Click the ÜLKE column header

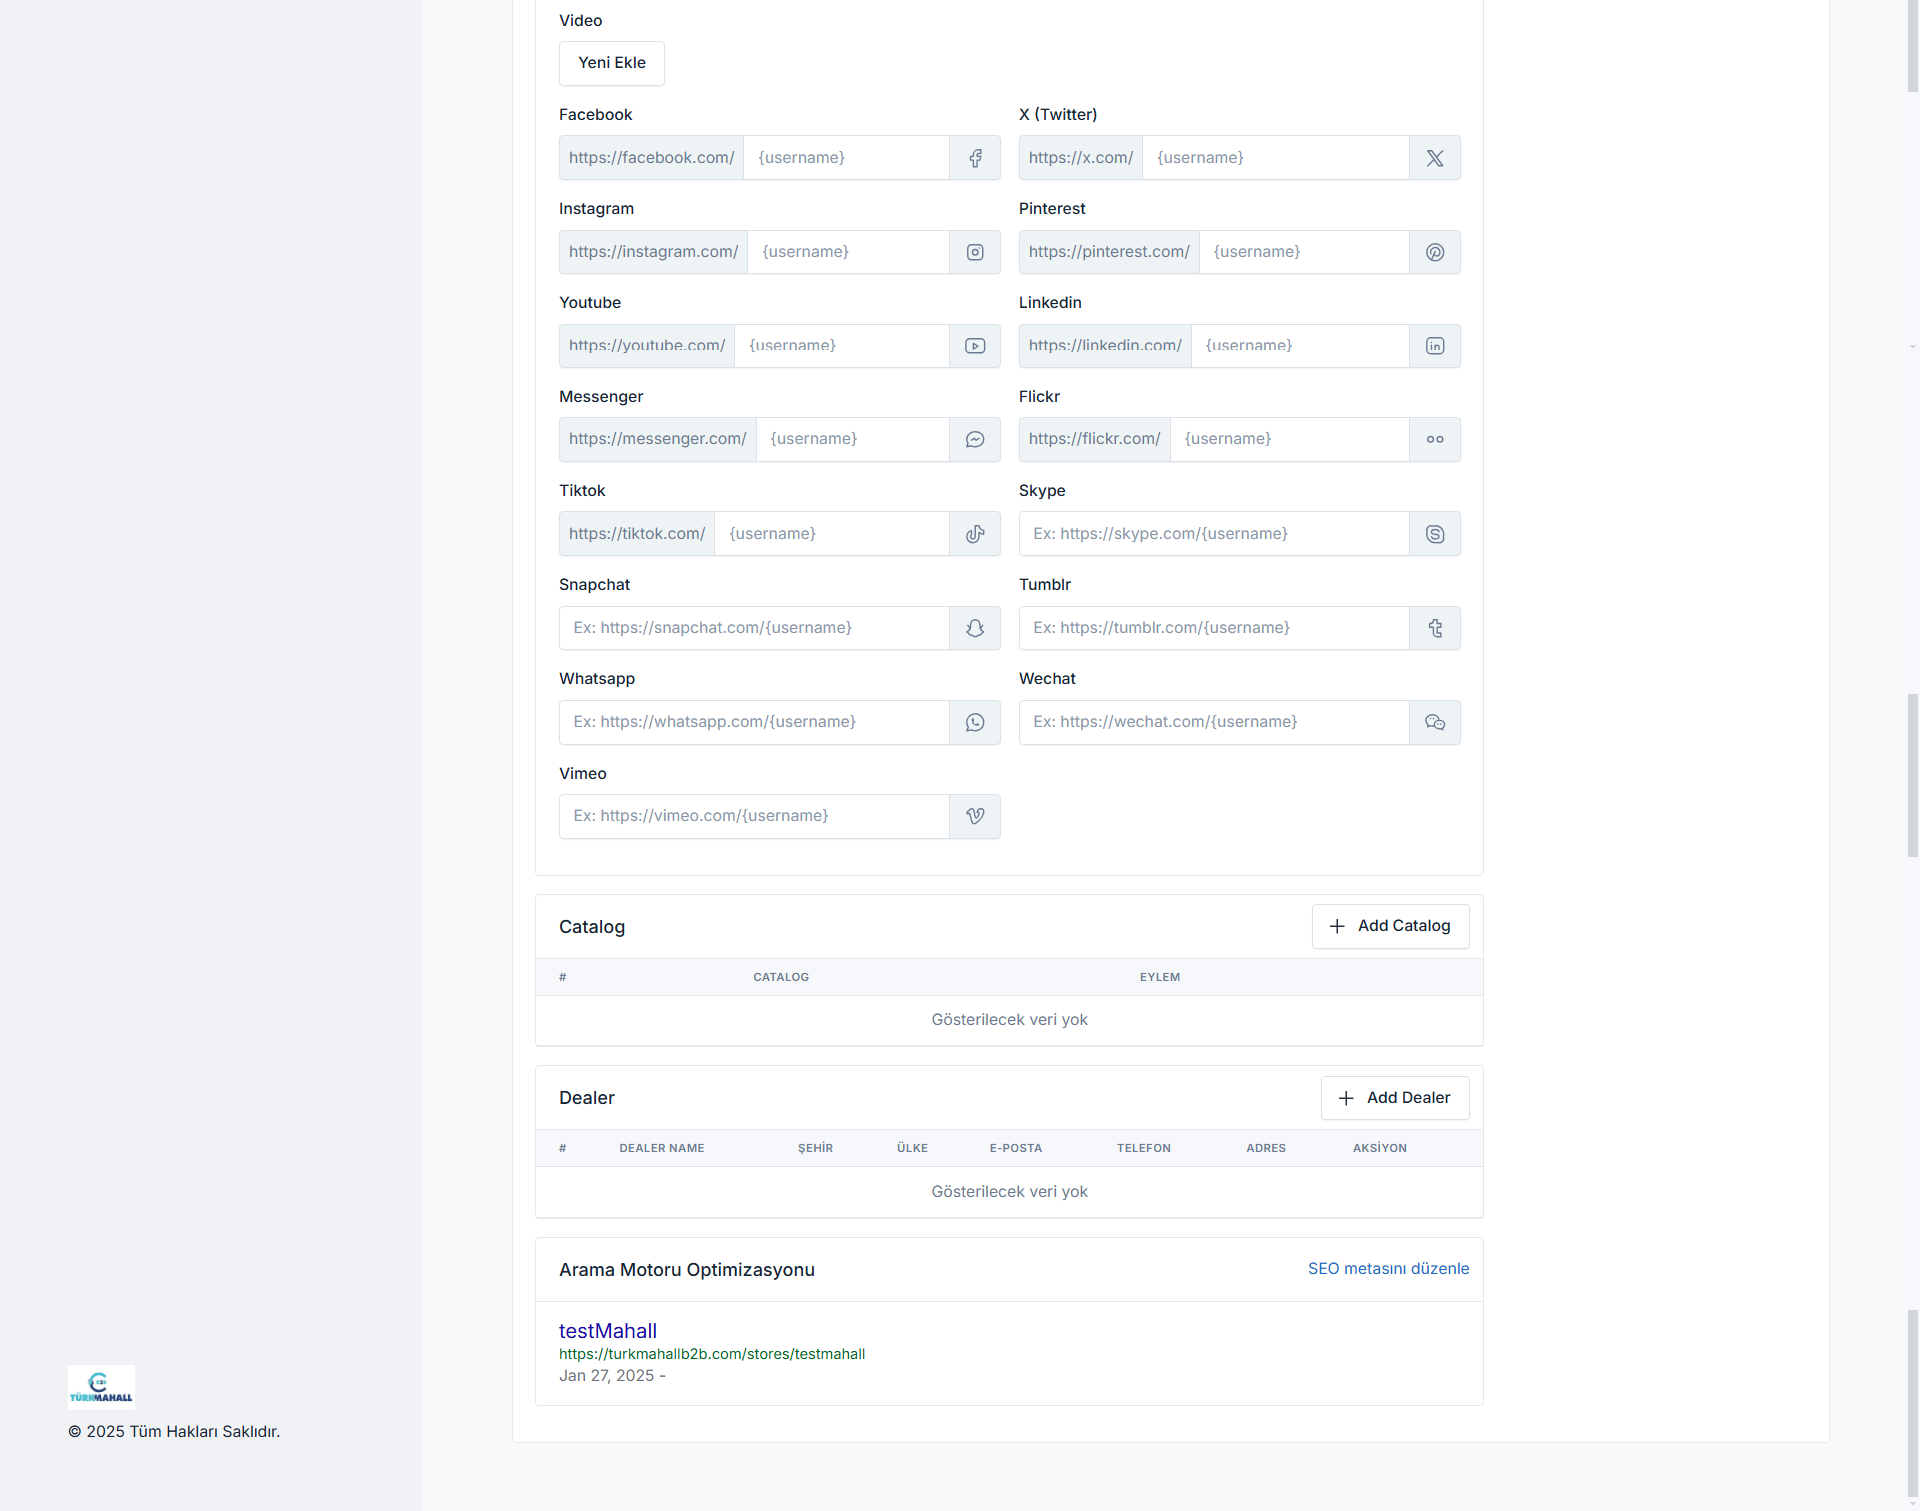point(912,1148)
